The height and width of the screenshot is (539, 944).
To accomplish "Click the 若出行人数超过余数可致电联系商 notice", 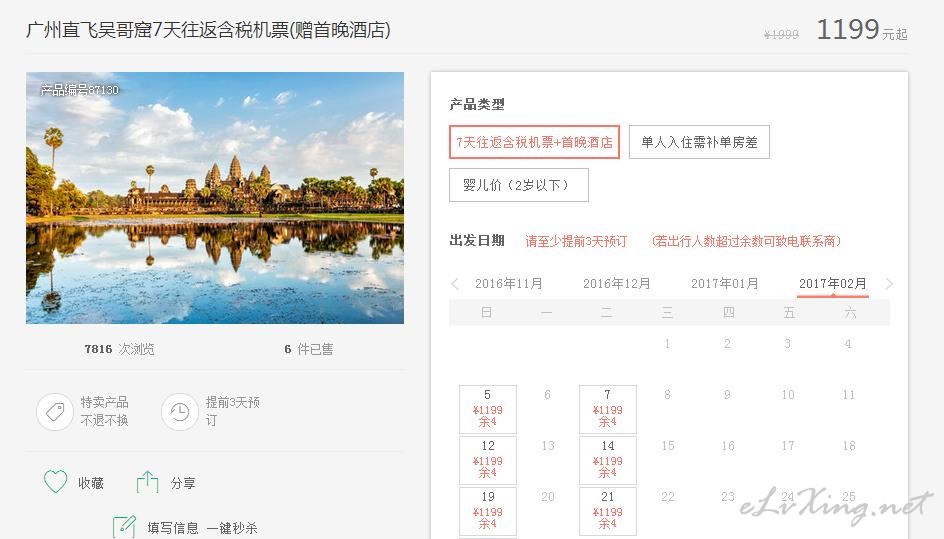I will 746,241.
